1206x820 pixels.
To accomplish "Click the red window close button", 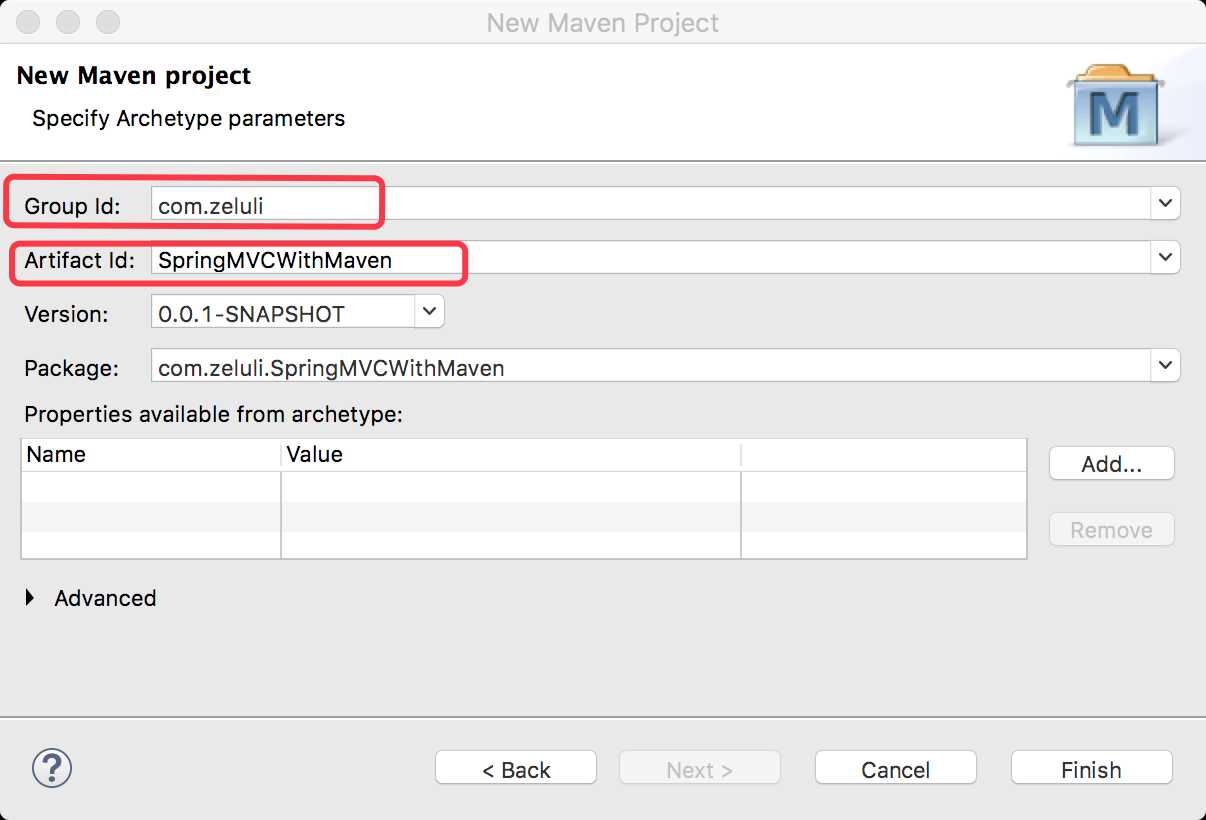I will point(30,22).
